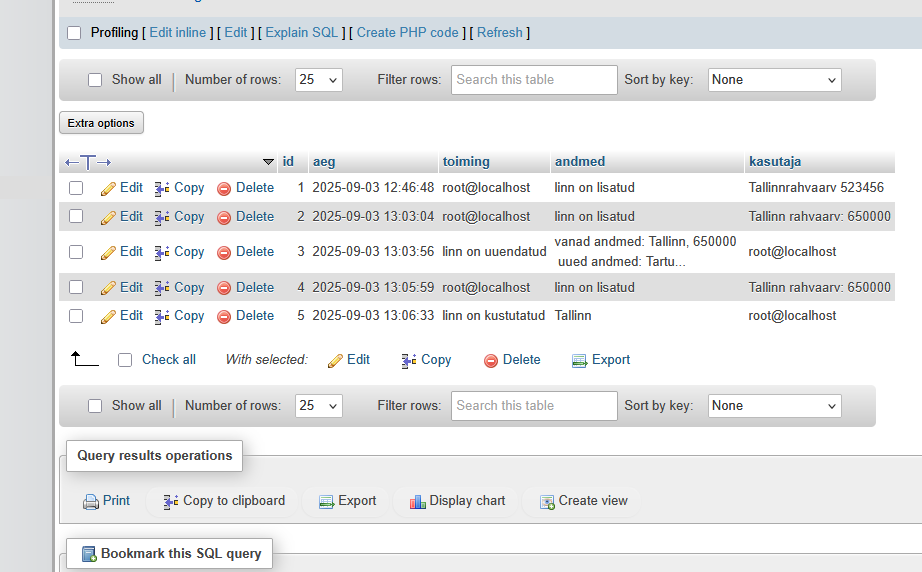Click the Create view icon
This screenshot has width=922, height=572.
point(547,502)
